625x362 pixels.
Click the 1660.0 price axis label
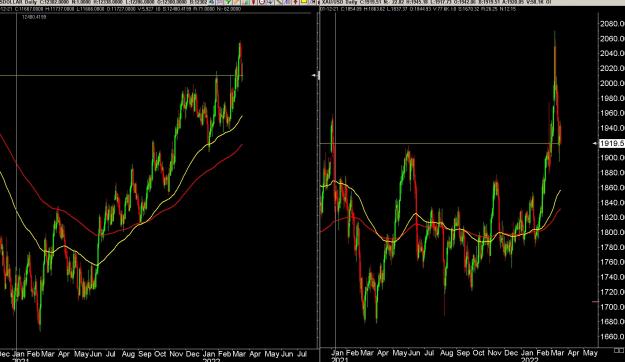click(612, 336)
